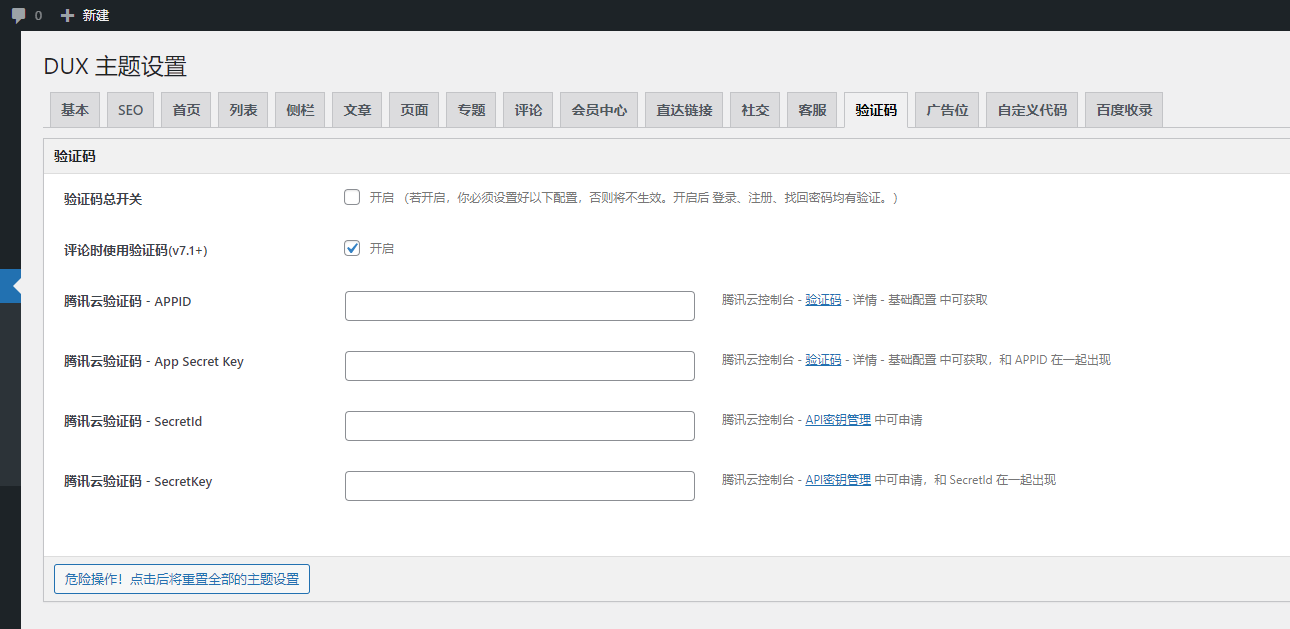Open the SEO settings tab
Image resolution: width=1290 pixels, height=629 pixels.
click(x=131, y=110)
